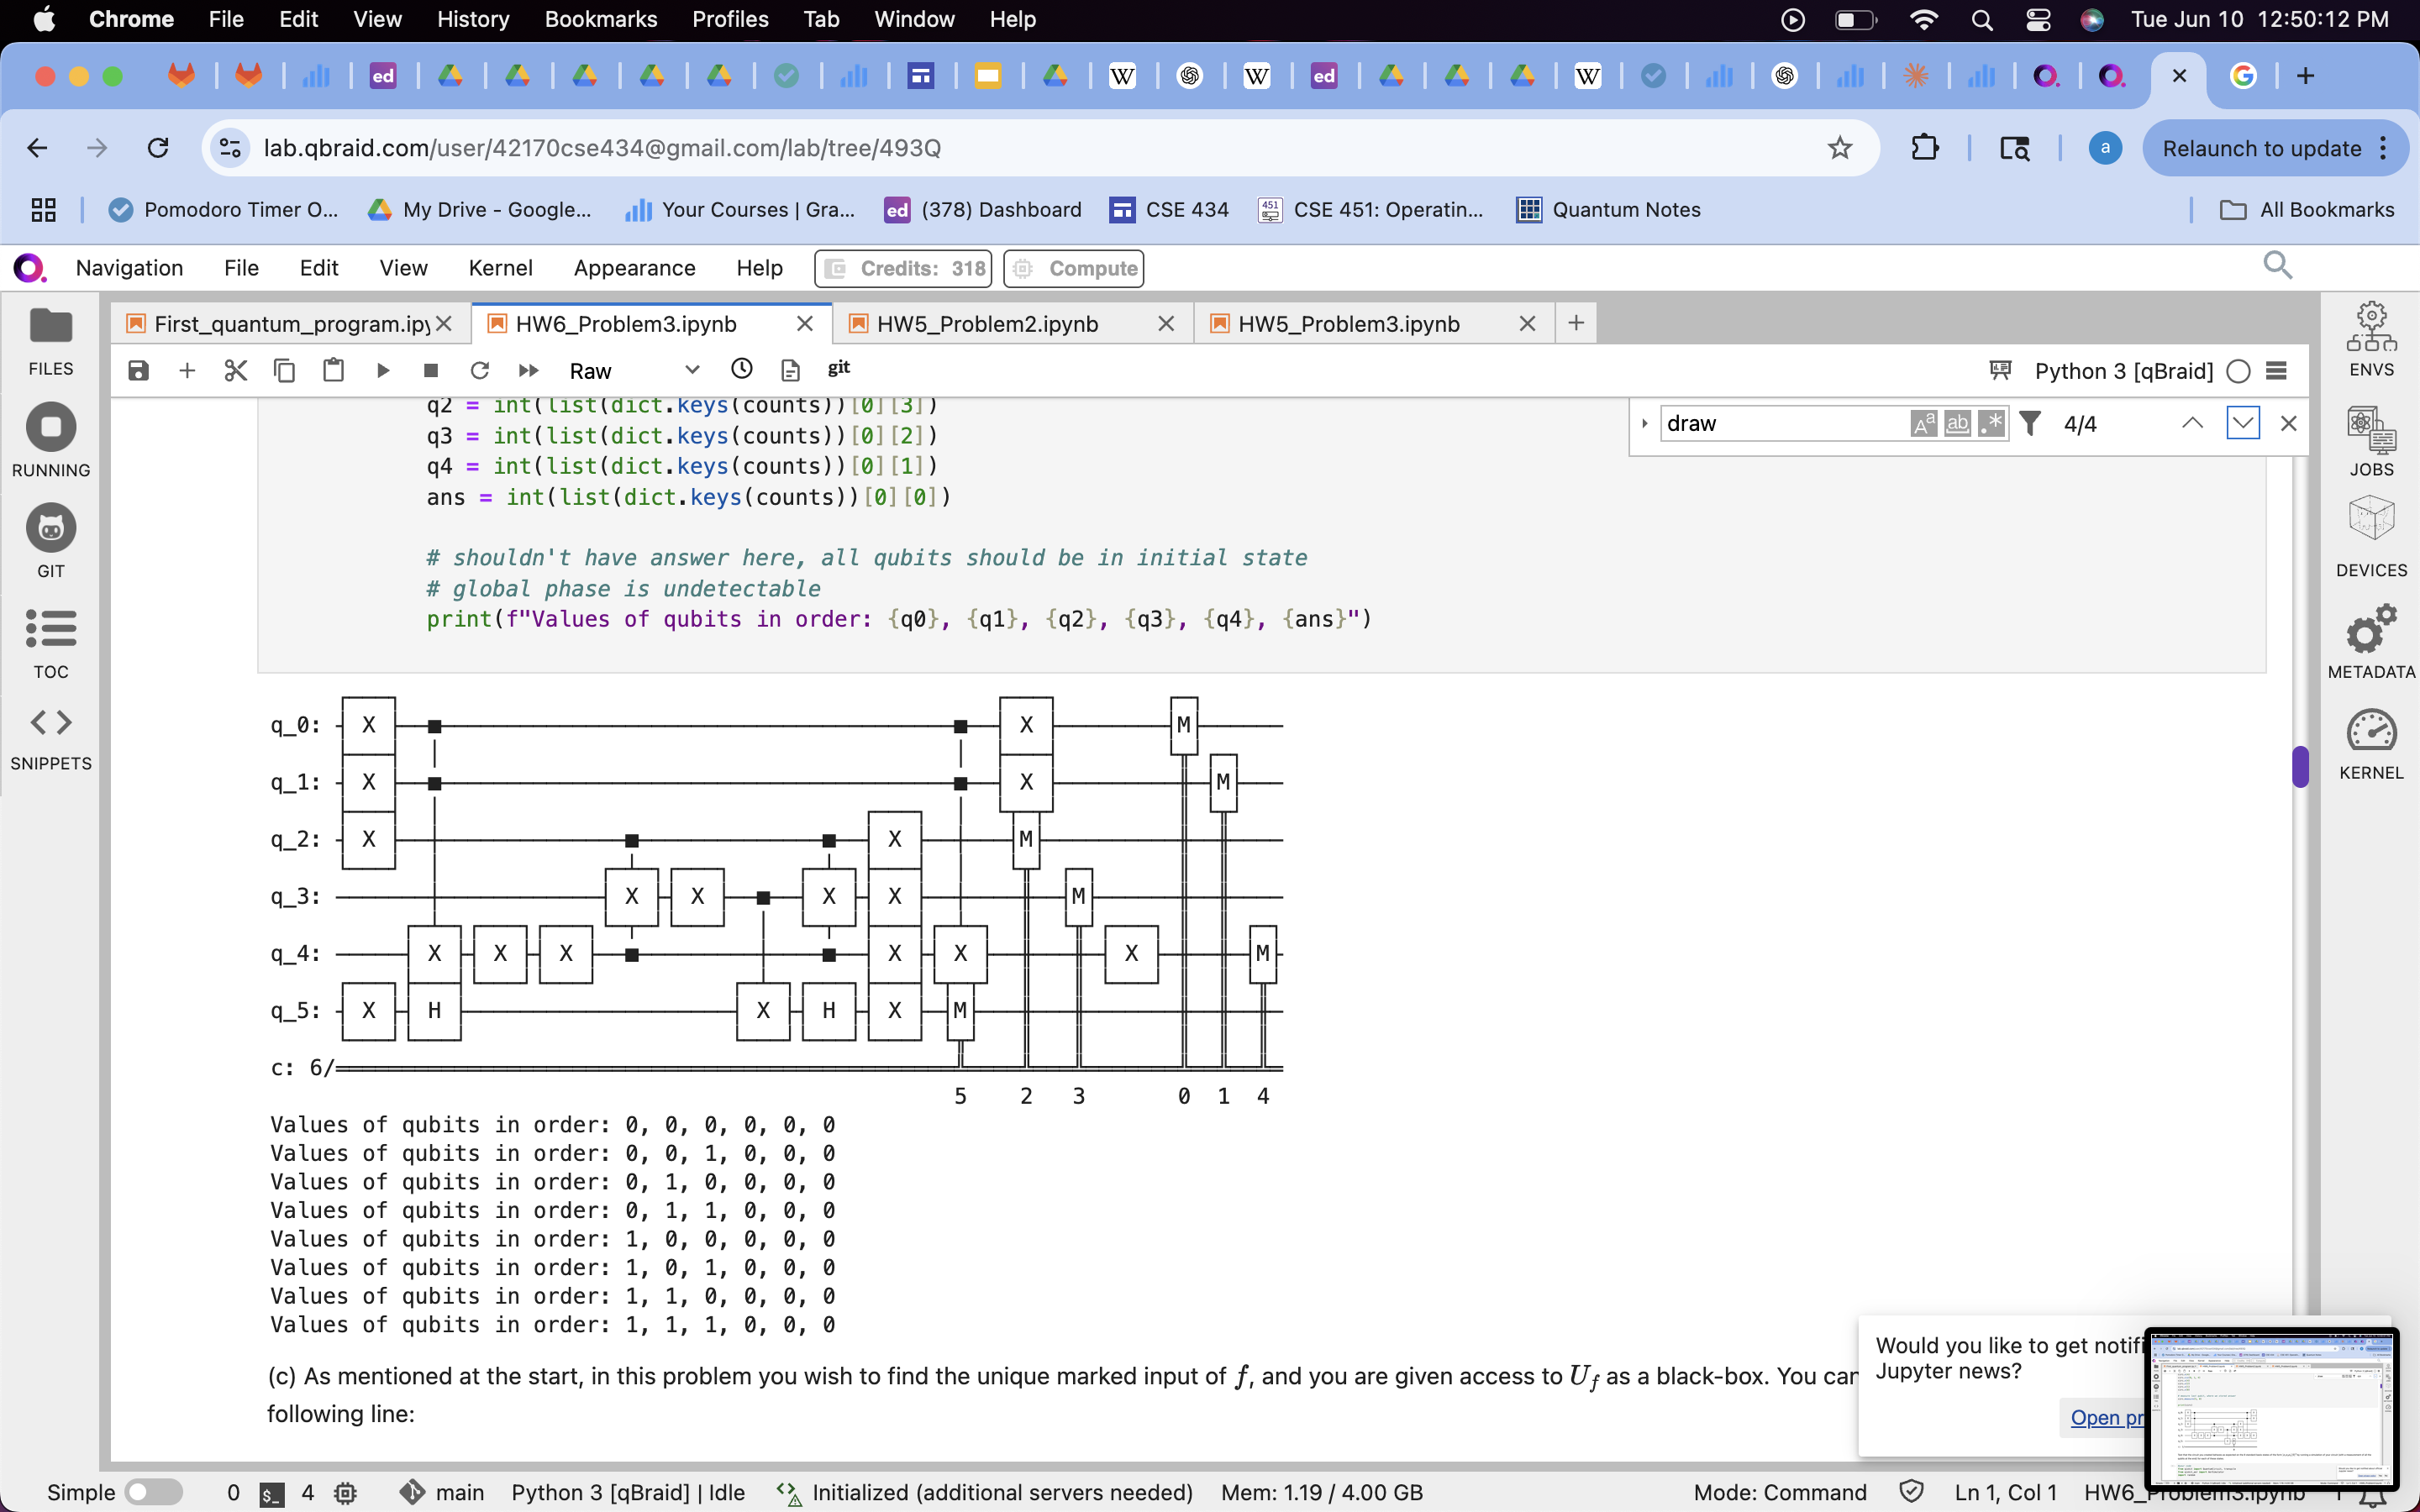Expand the replace toggle arrow in search
2420x1512 pixels.
point(1644,423)
